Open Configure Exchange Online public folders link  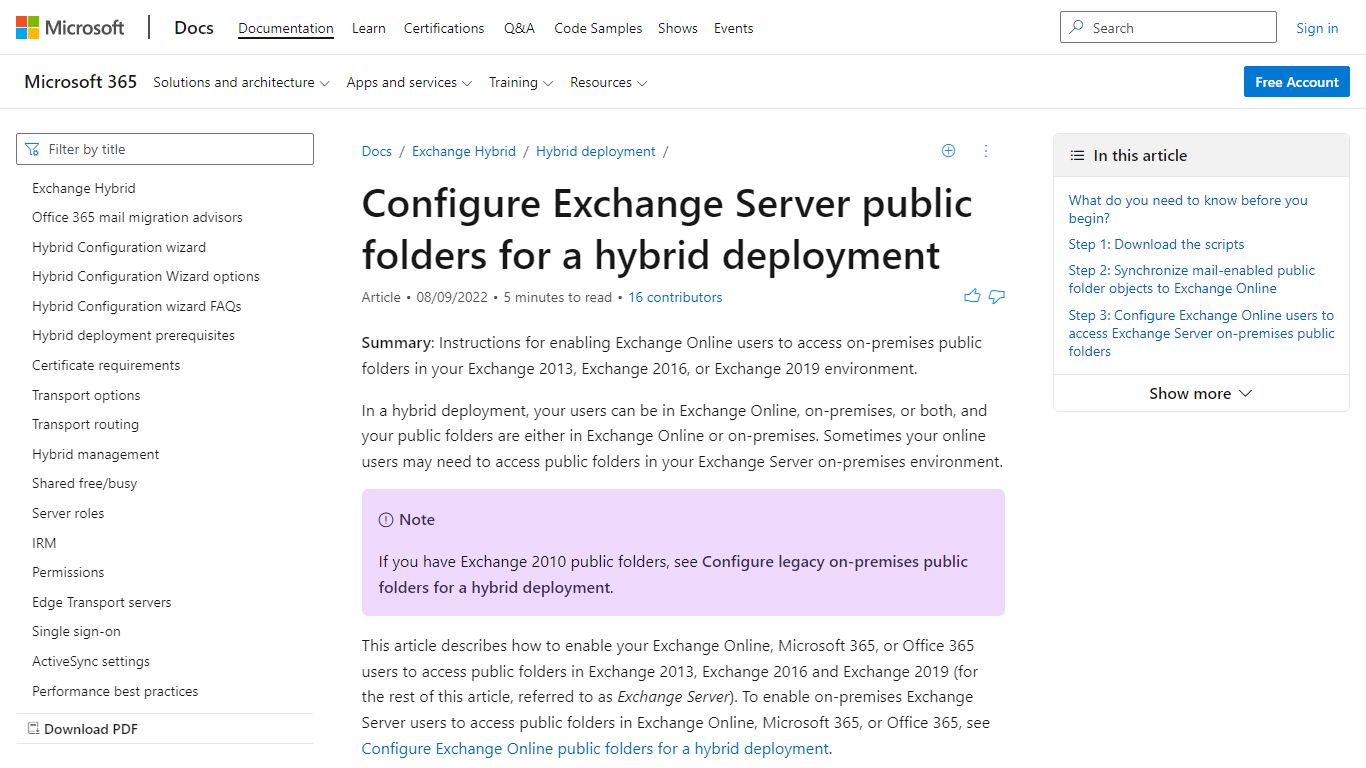[595, 748]
